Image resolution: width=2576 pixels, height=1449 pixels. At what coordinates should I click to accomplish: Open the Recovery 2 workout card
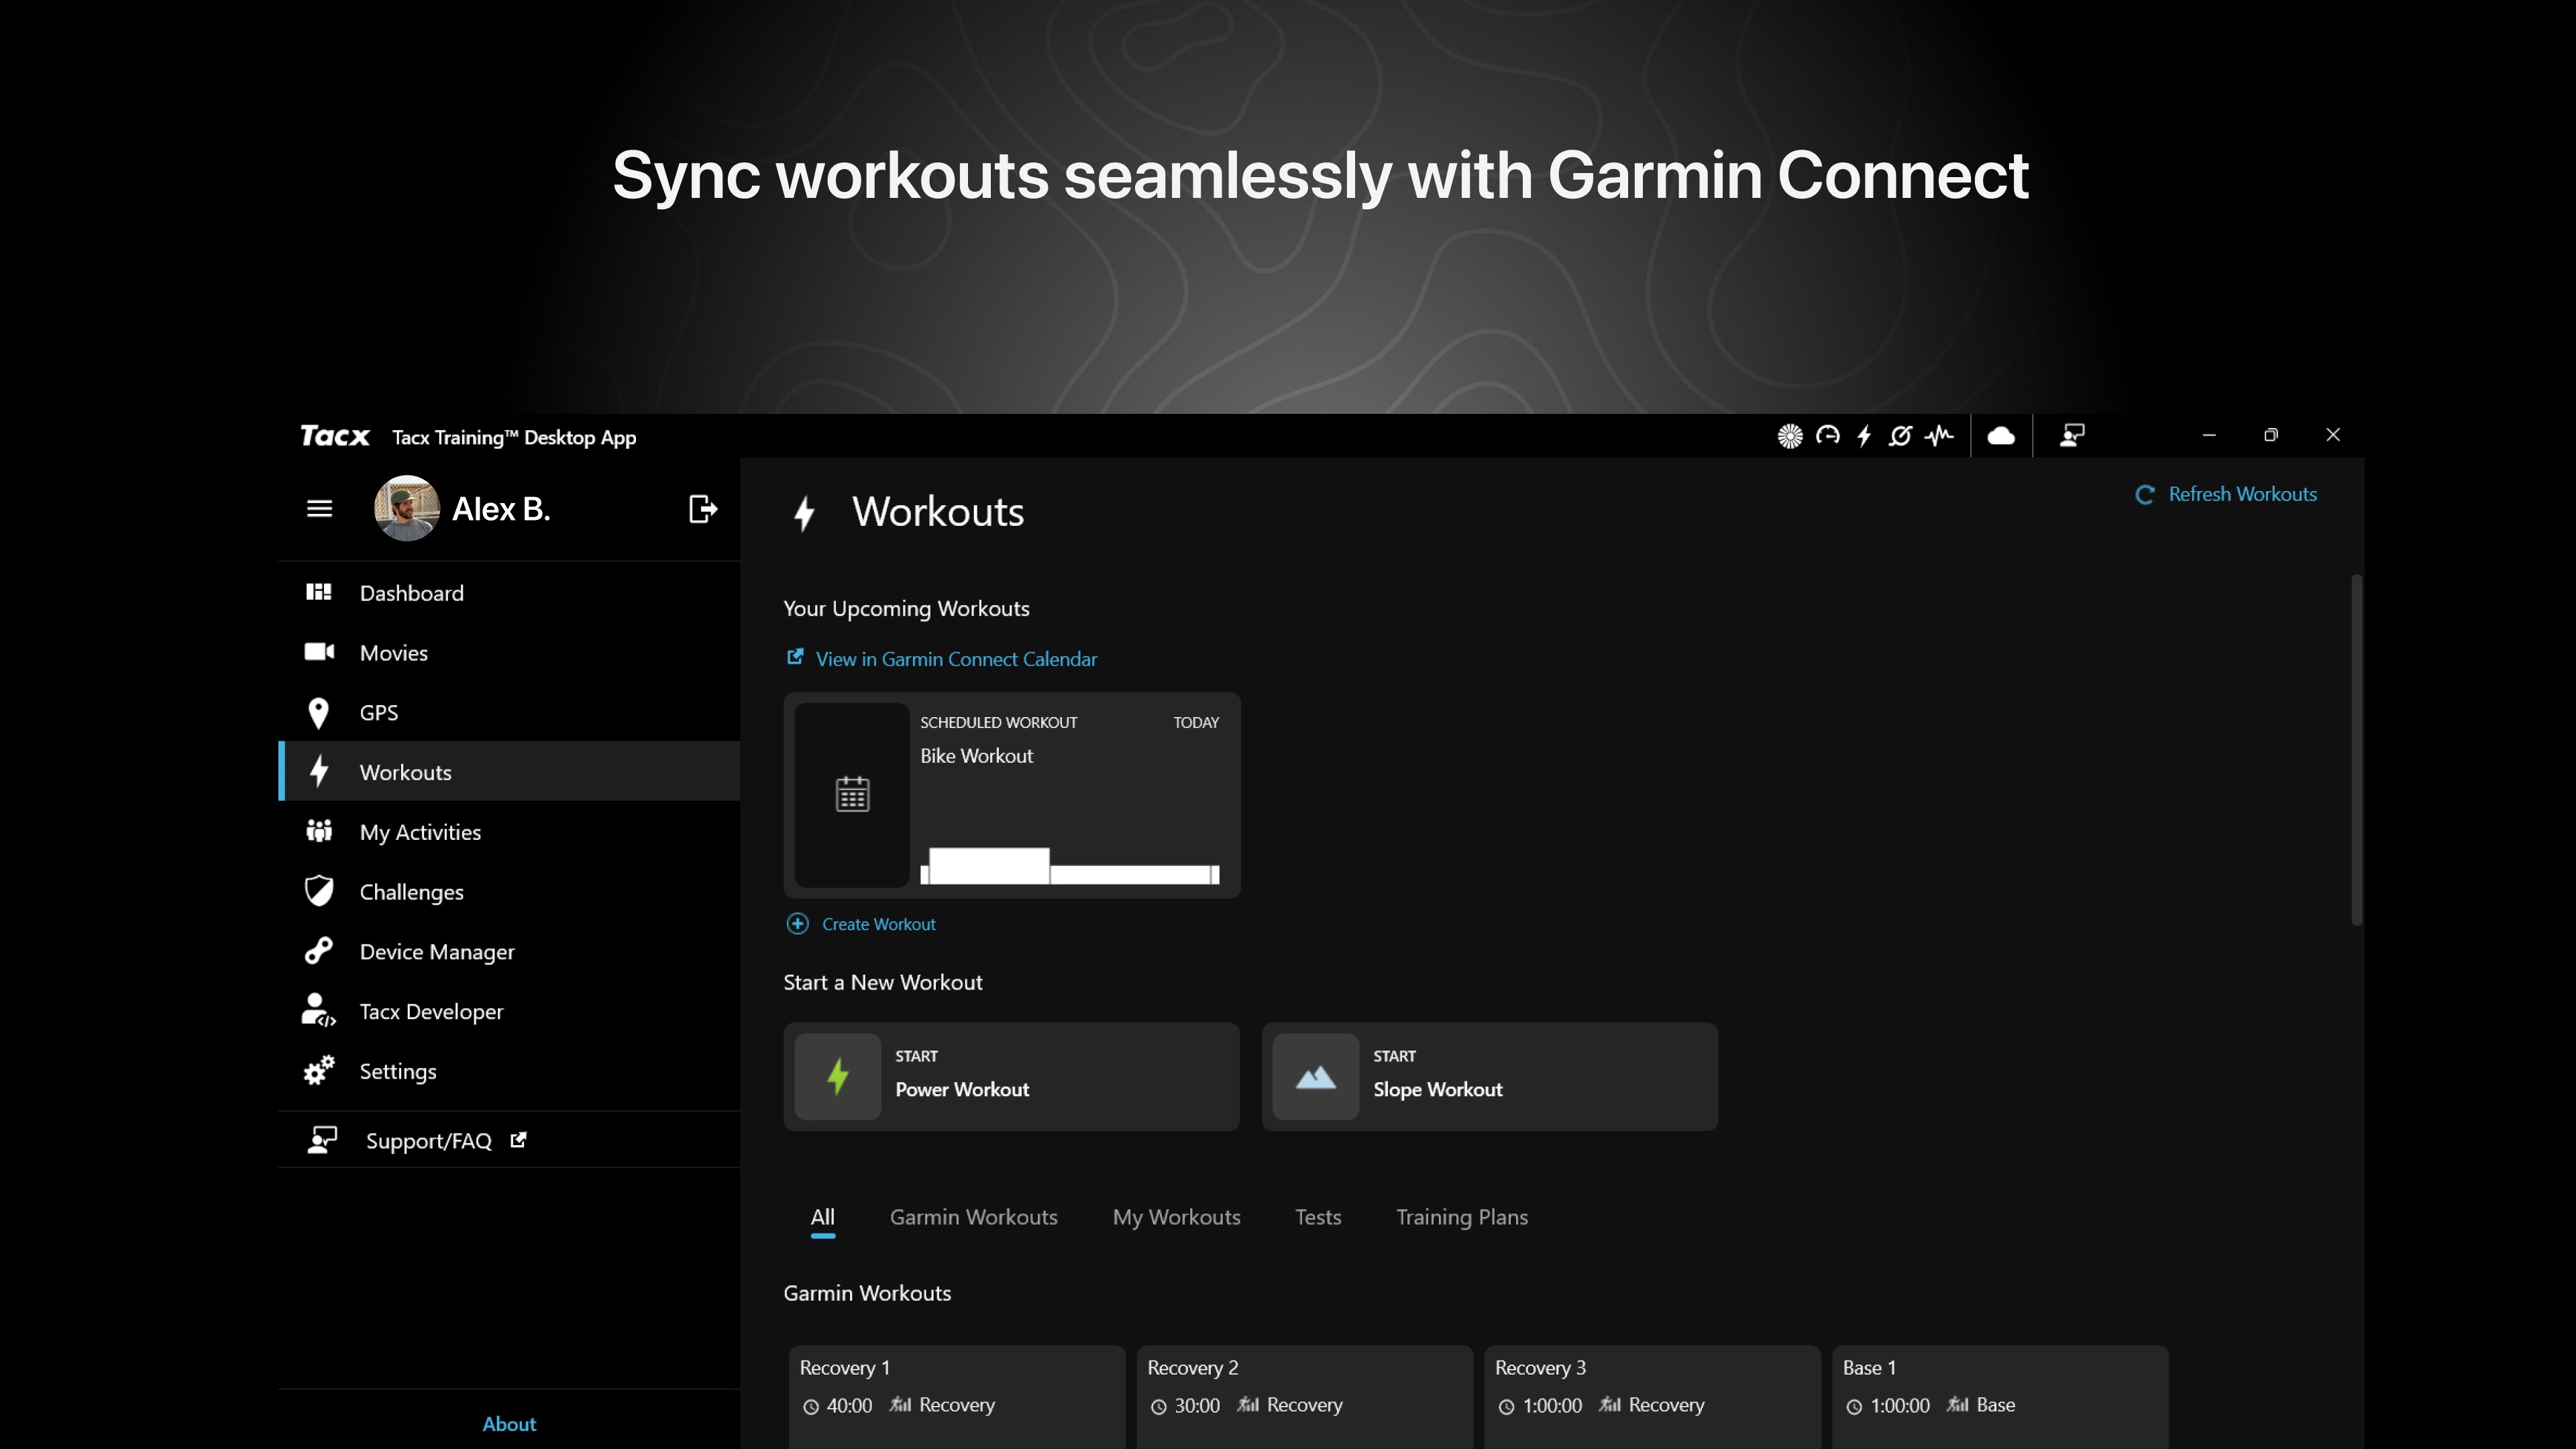(x=1305, y=1397)
